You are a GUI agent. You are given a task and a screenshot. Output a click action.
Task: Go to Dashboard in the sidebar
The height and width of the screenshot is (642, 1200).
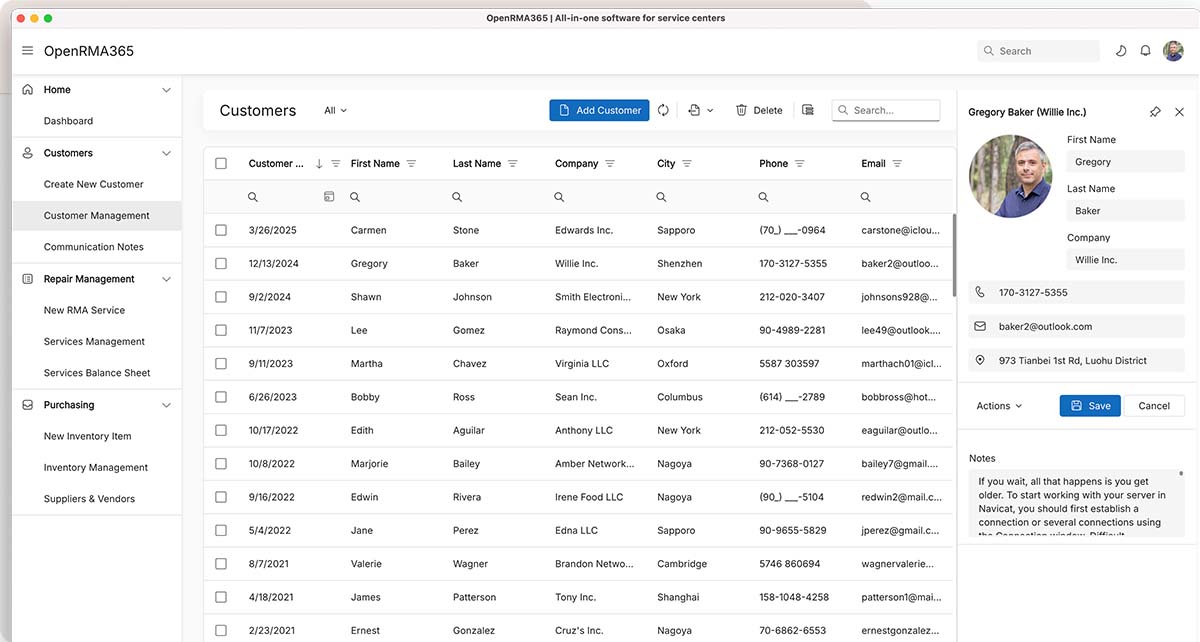68,120
